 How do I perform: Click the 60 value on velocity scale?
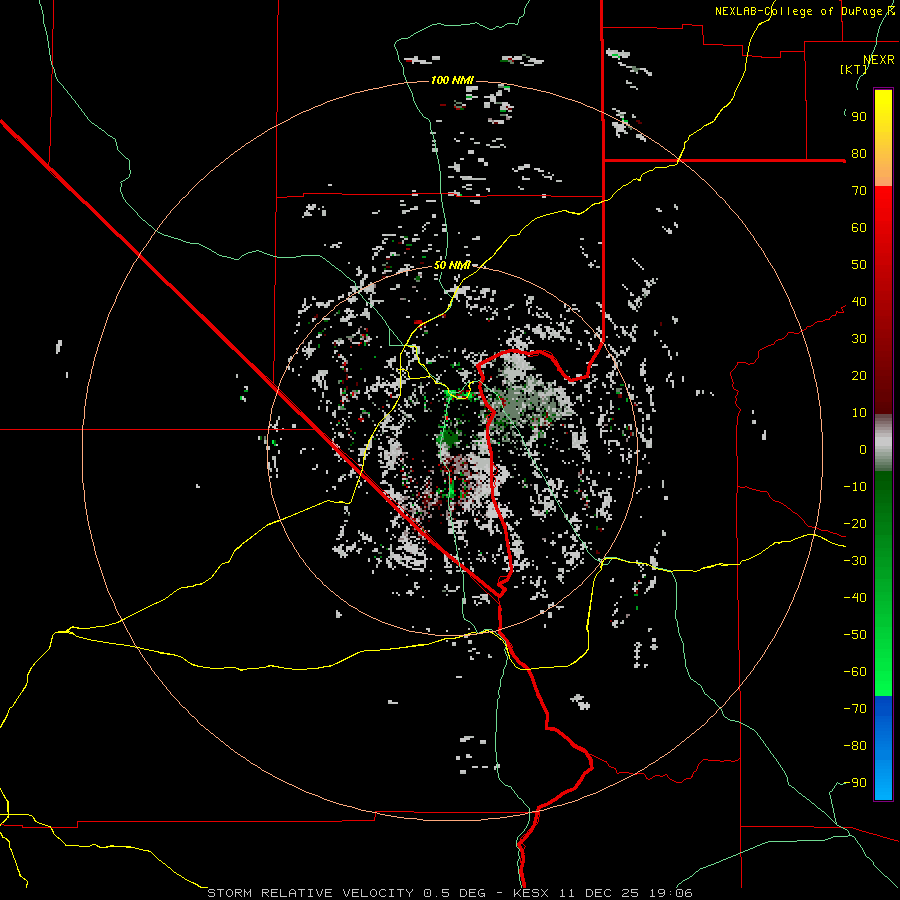click(x=859, y=228)
